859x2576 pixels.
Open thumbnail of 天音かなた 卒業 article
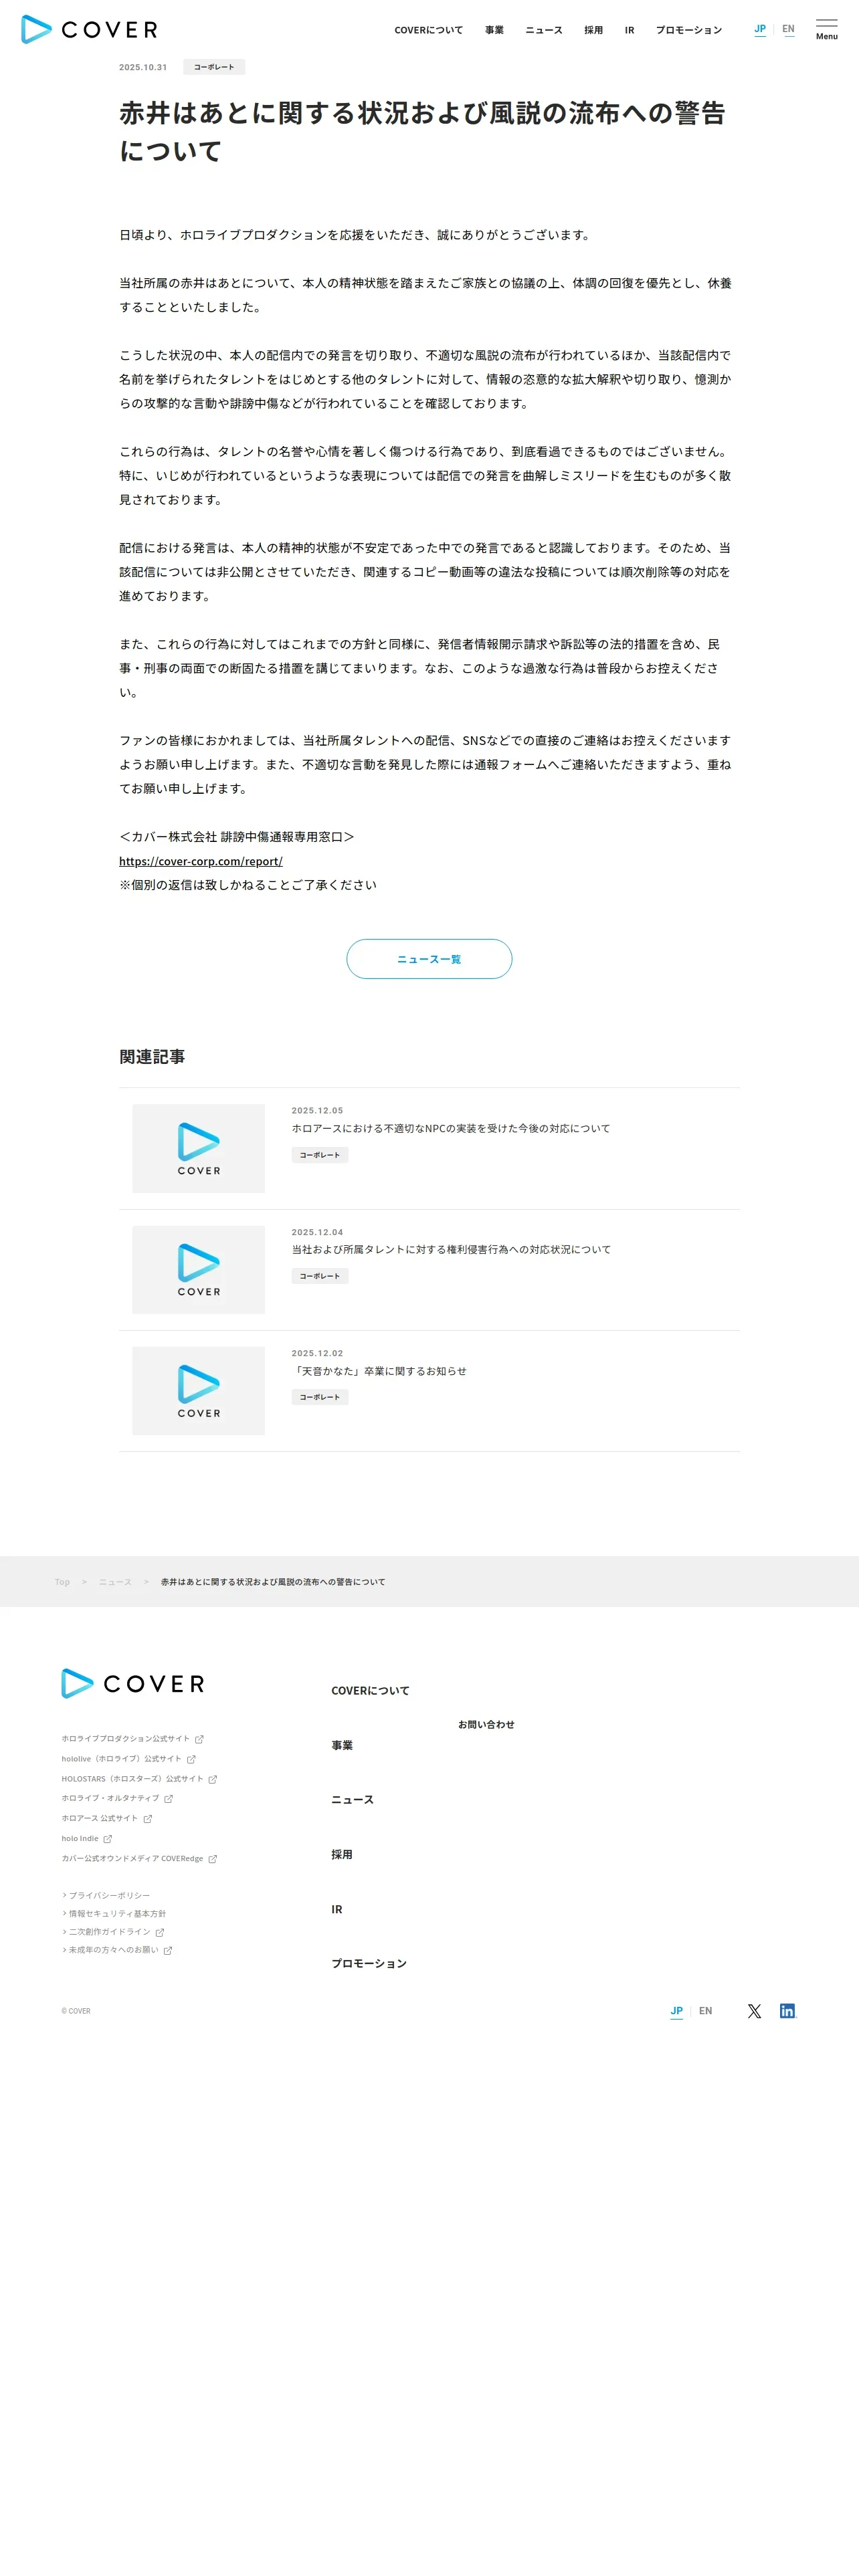coord(198,1391)
